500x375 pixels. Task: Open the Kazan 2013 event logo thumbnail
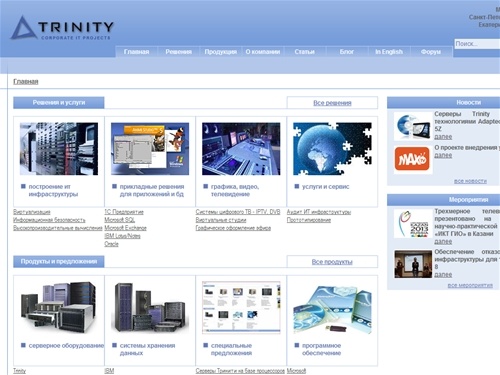pos(413,224)
